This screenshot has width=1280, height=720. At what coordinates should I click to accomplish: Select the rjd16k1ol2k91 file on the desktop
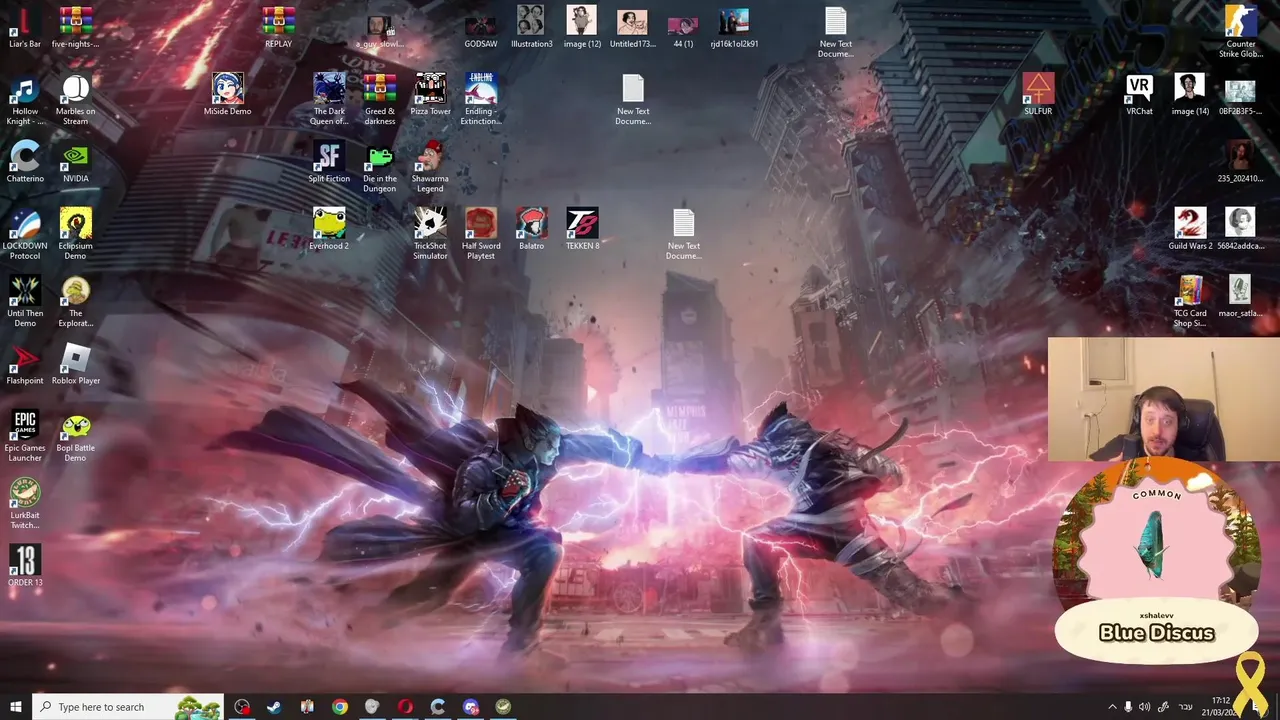pos(734,28)
